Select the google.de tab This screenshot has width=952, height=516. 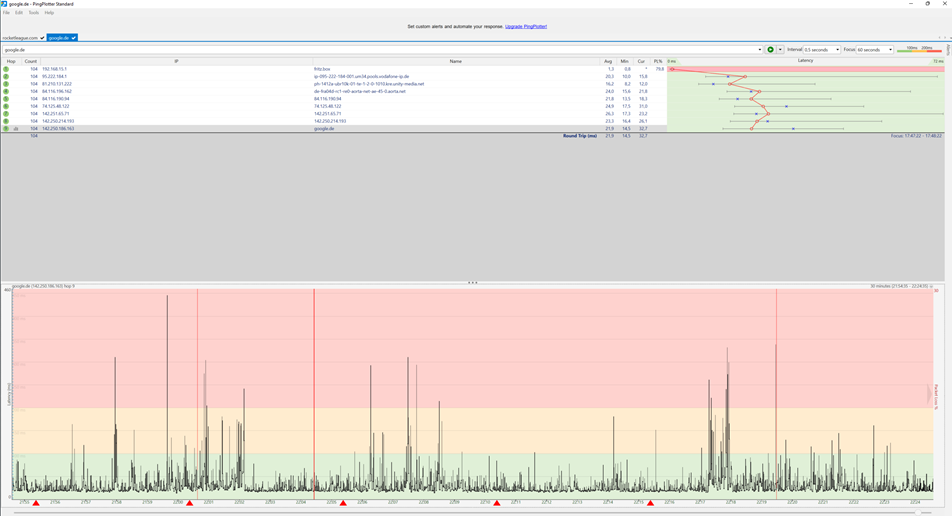pos(62,38)
